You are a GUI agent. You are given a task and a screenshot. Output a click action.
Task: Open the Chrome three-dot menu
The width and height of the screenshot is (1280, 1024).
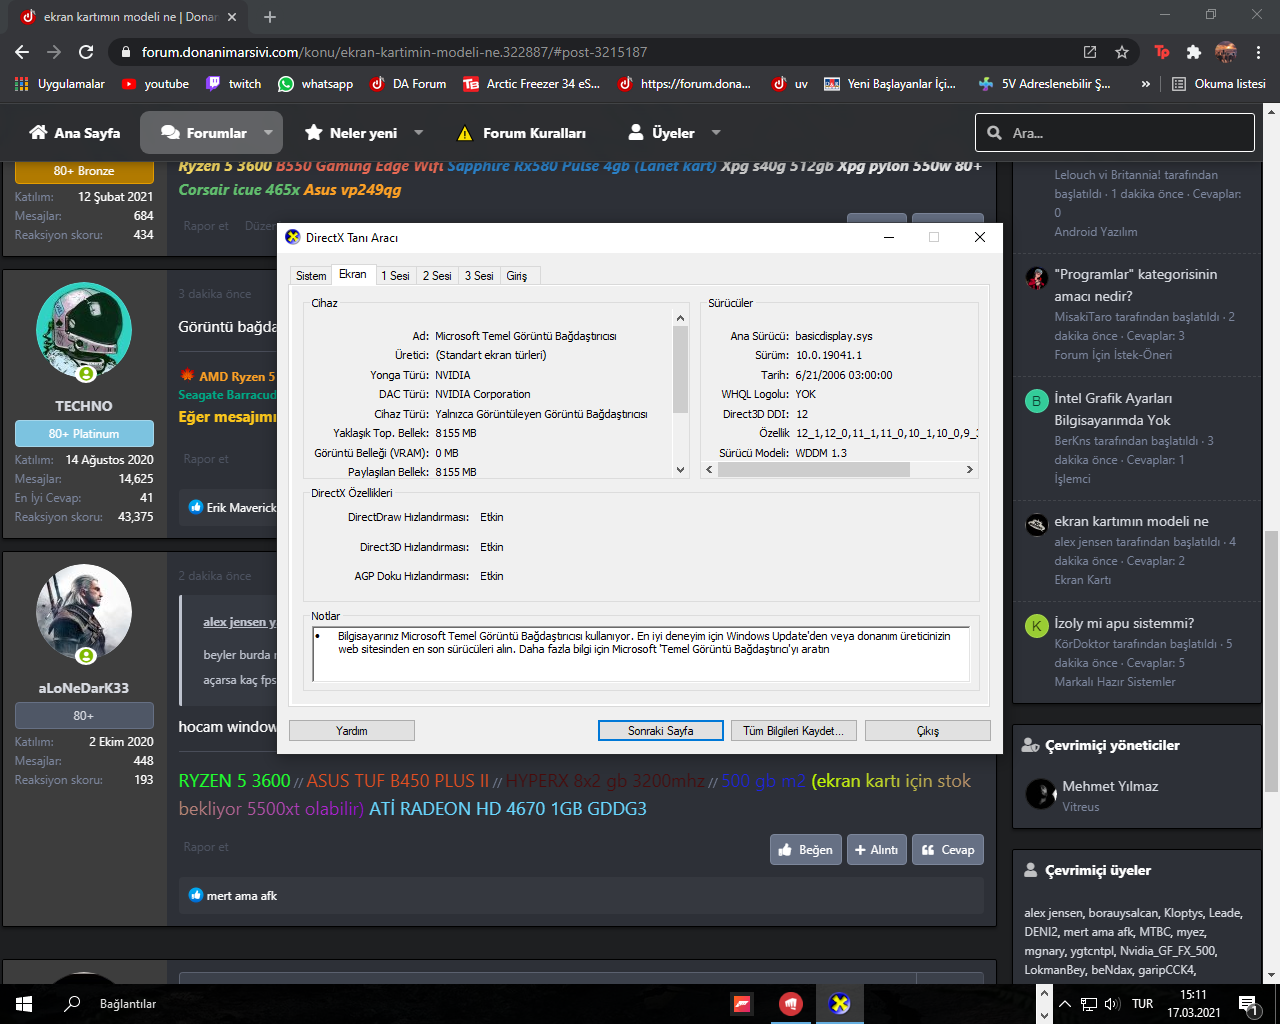tap(1258, 52)
